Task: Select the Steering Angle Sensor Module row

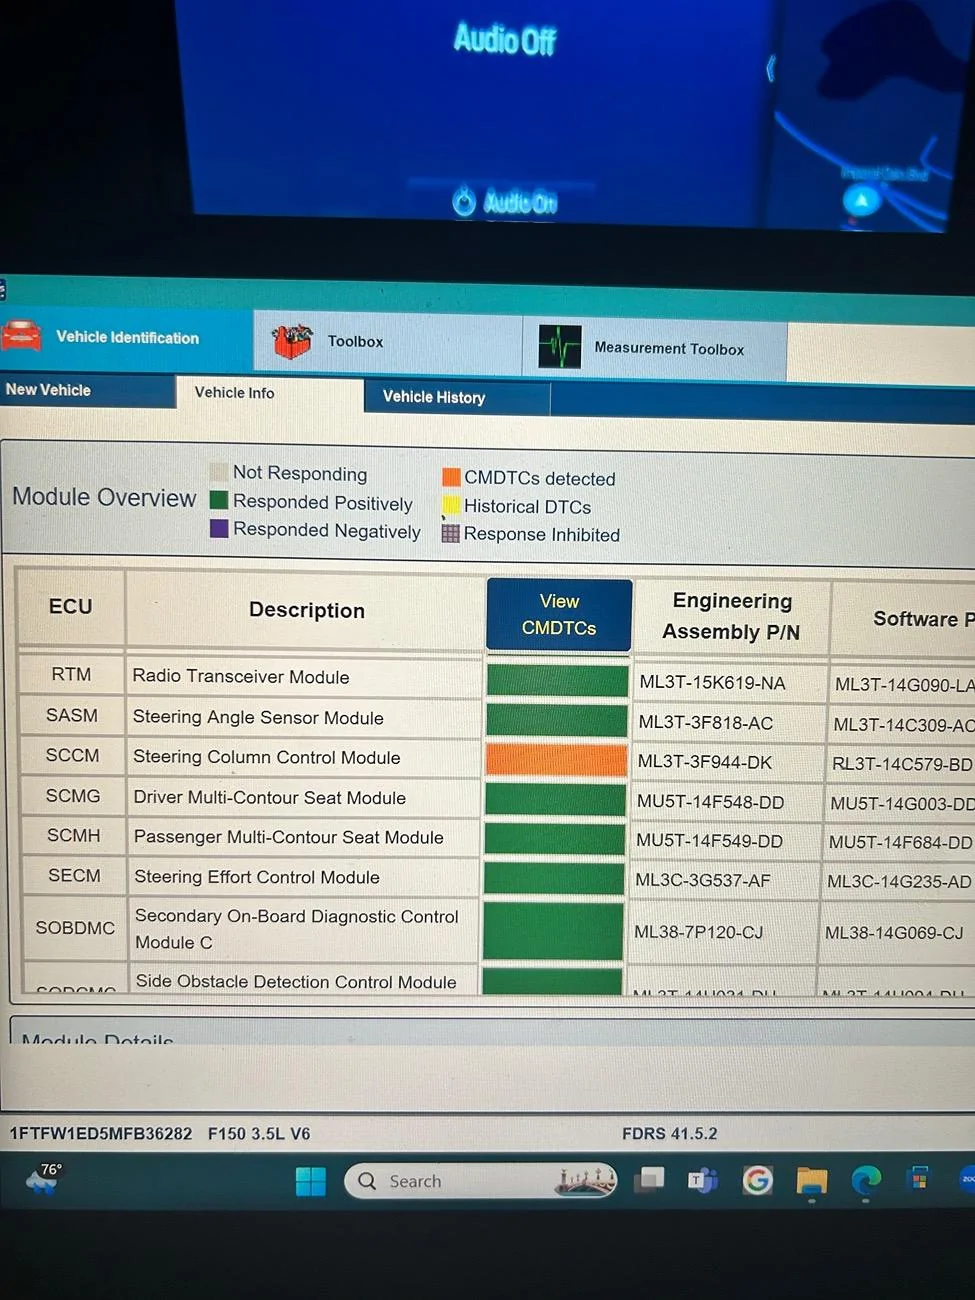Action: [258, 718]
